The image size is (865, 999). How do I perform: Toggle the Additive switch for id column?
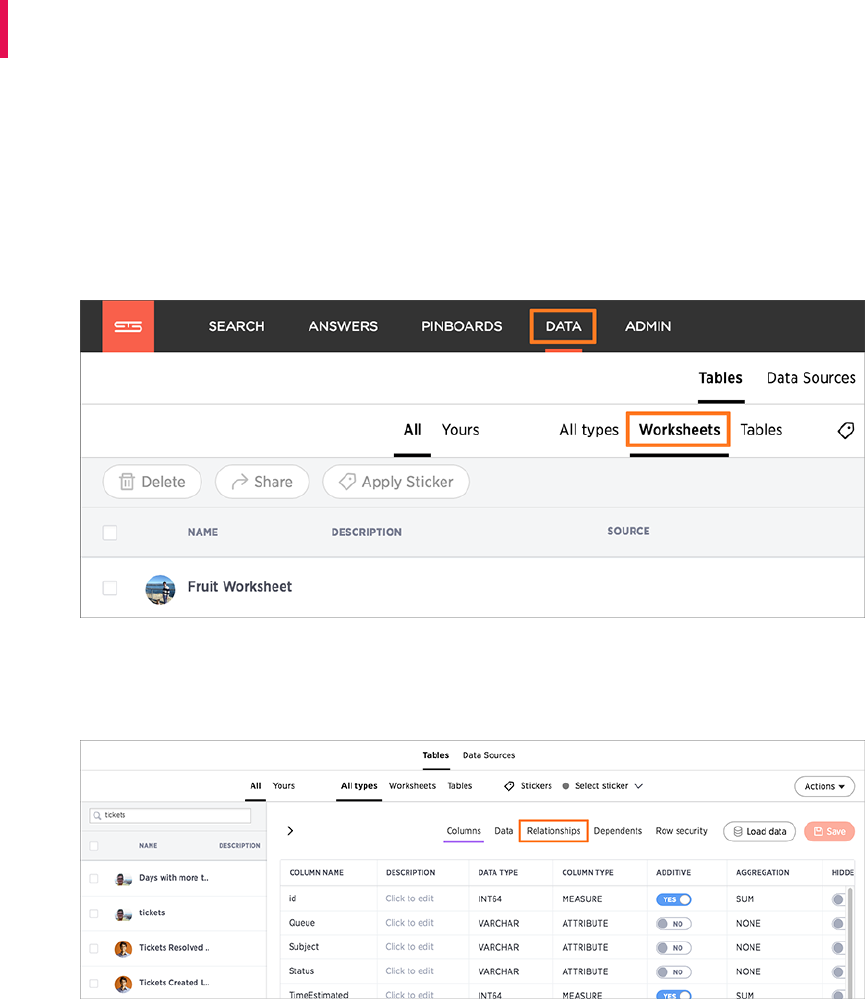674,900
